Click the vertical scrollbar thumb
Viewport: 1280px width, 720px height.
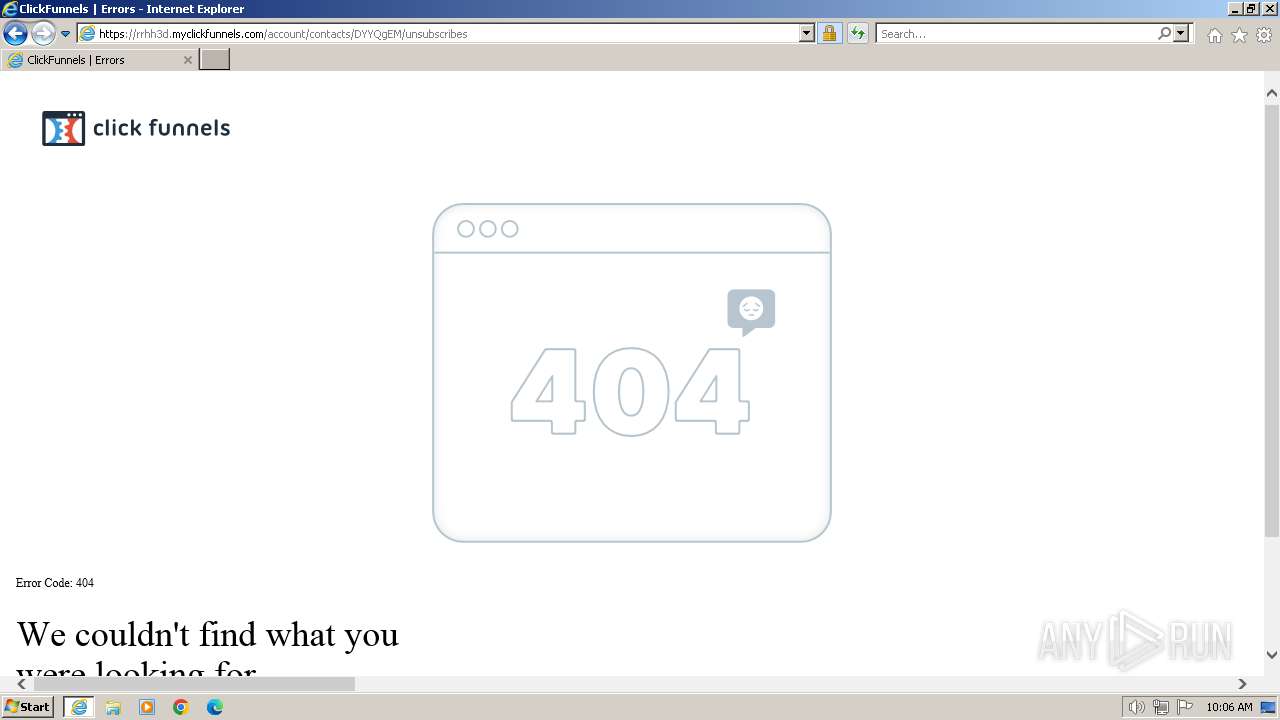pyautogui.click(x=1272, y=320)
